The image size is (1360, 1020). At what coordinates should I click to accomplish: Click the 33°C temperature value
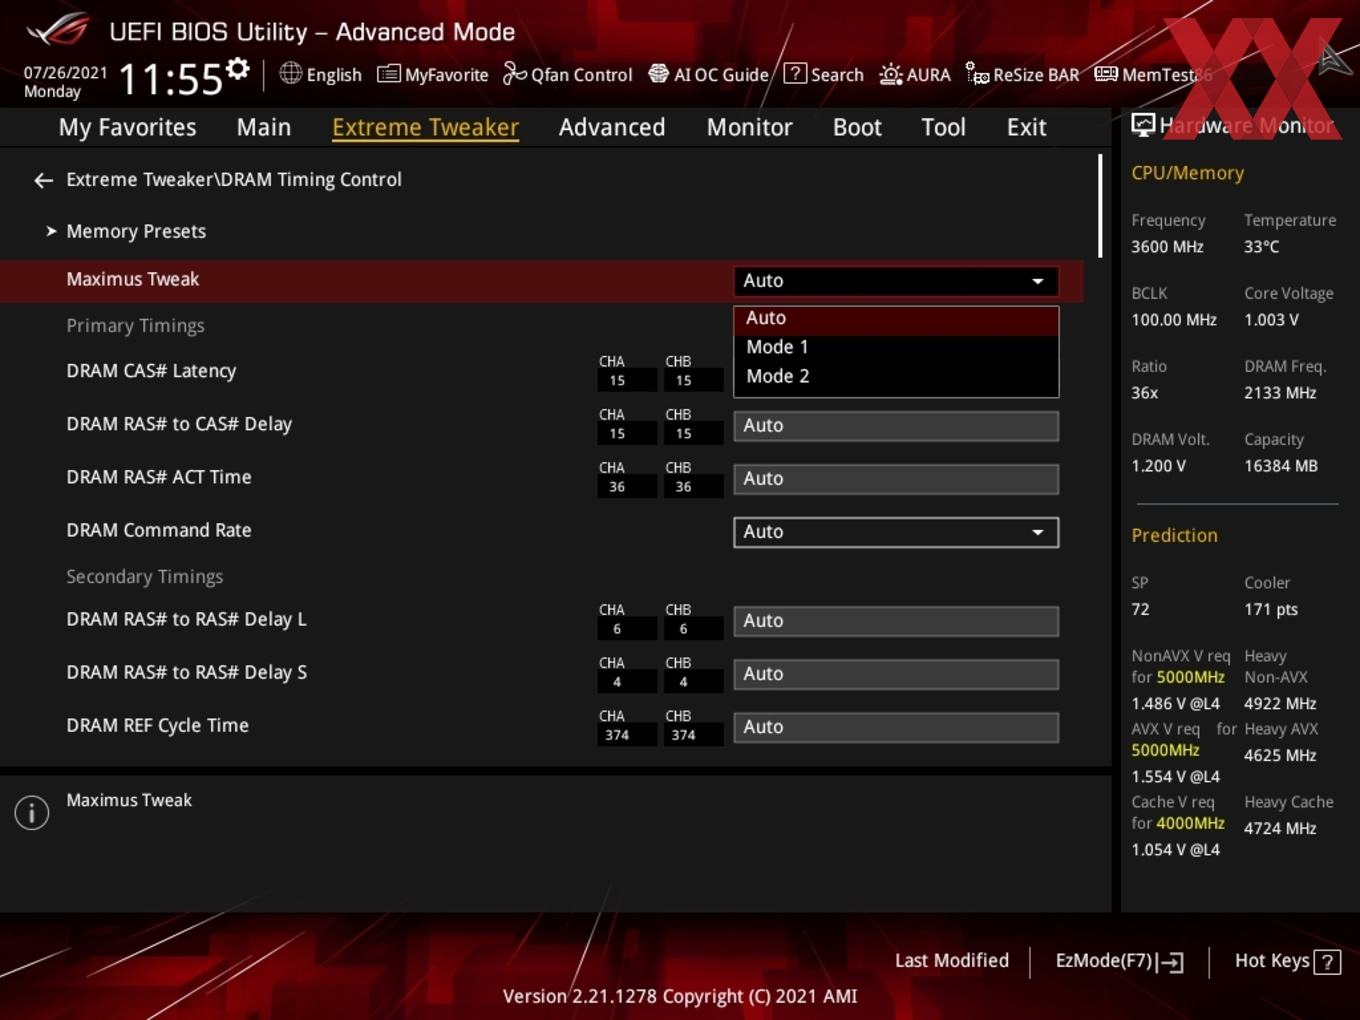tap(1261, 246)
